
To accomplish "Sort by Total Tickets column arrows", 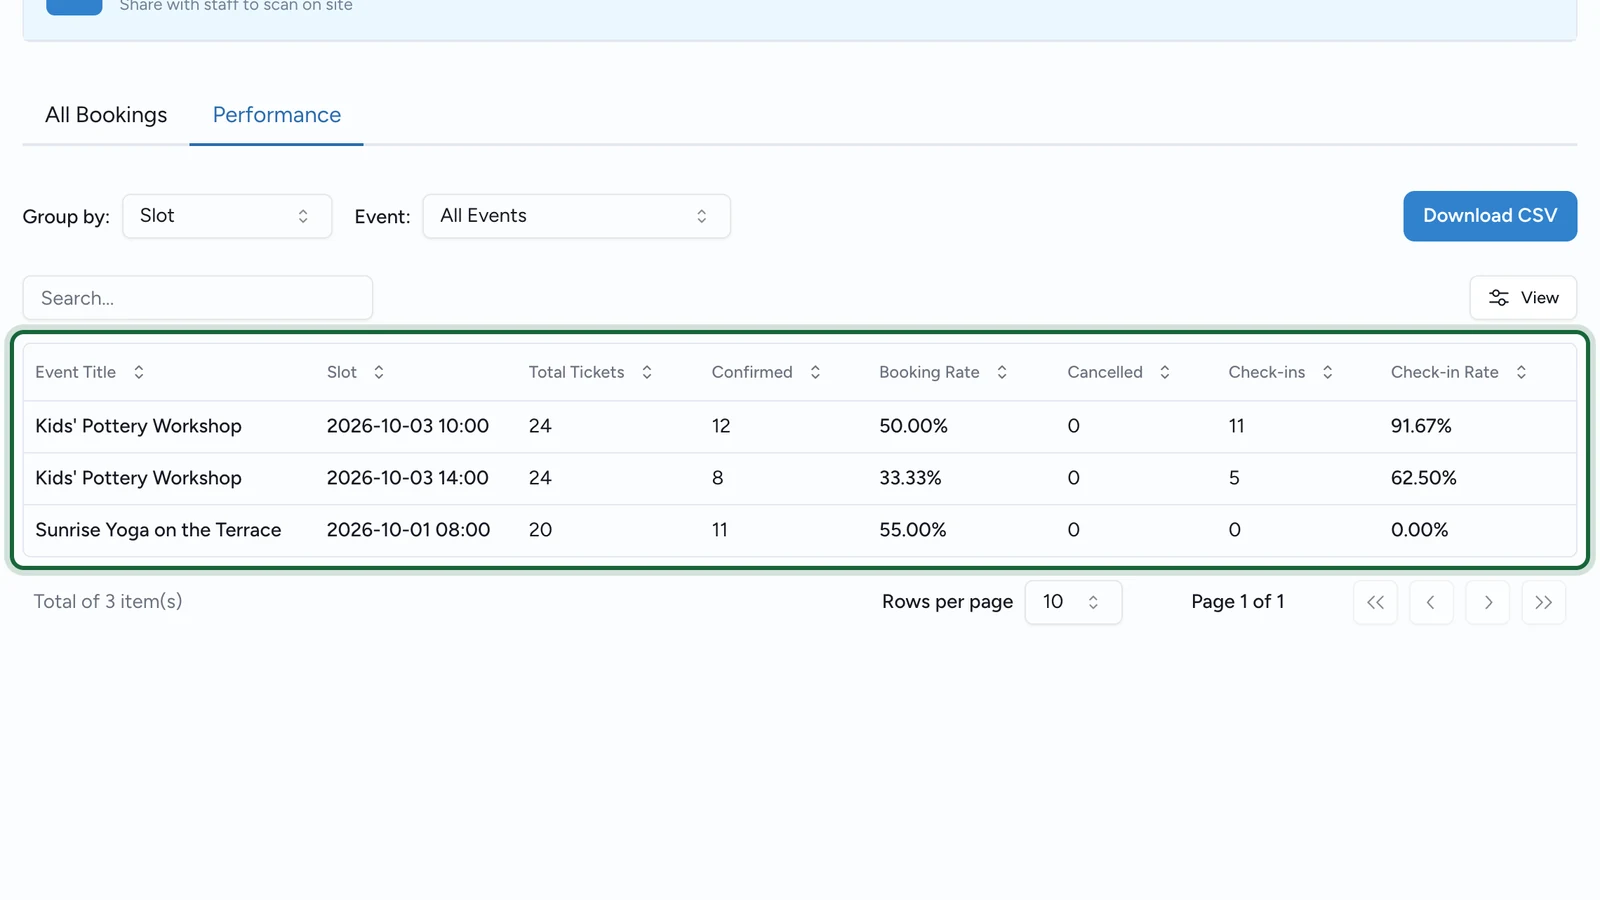I will click(647, 372).
